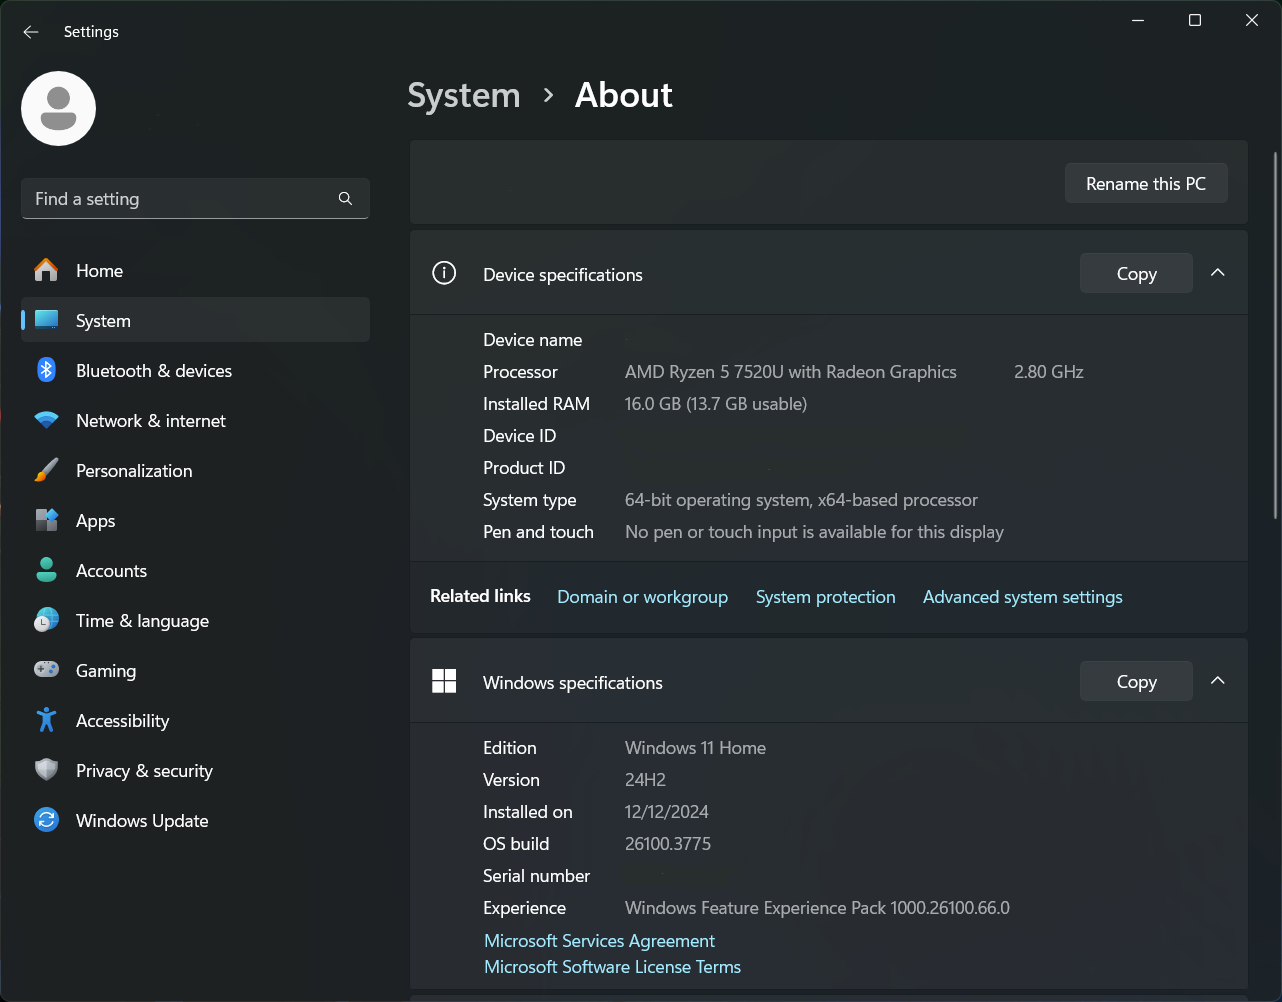Collapse the Device specifications section
Screen dimensions: 1282x1002
(1217, 272)
